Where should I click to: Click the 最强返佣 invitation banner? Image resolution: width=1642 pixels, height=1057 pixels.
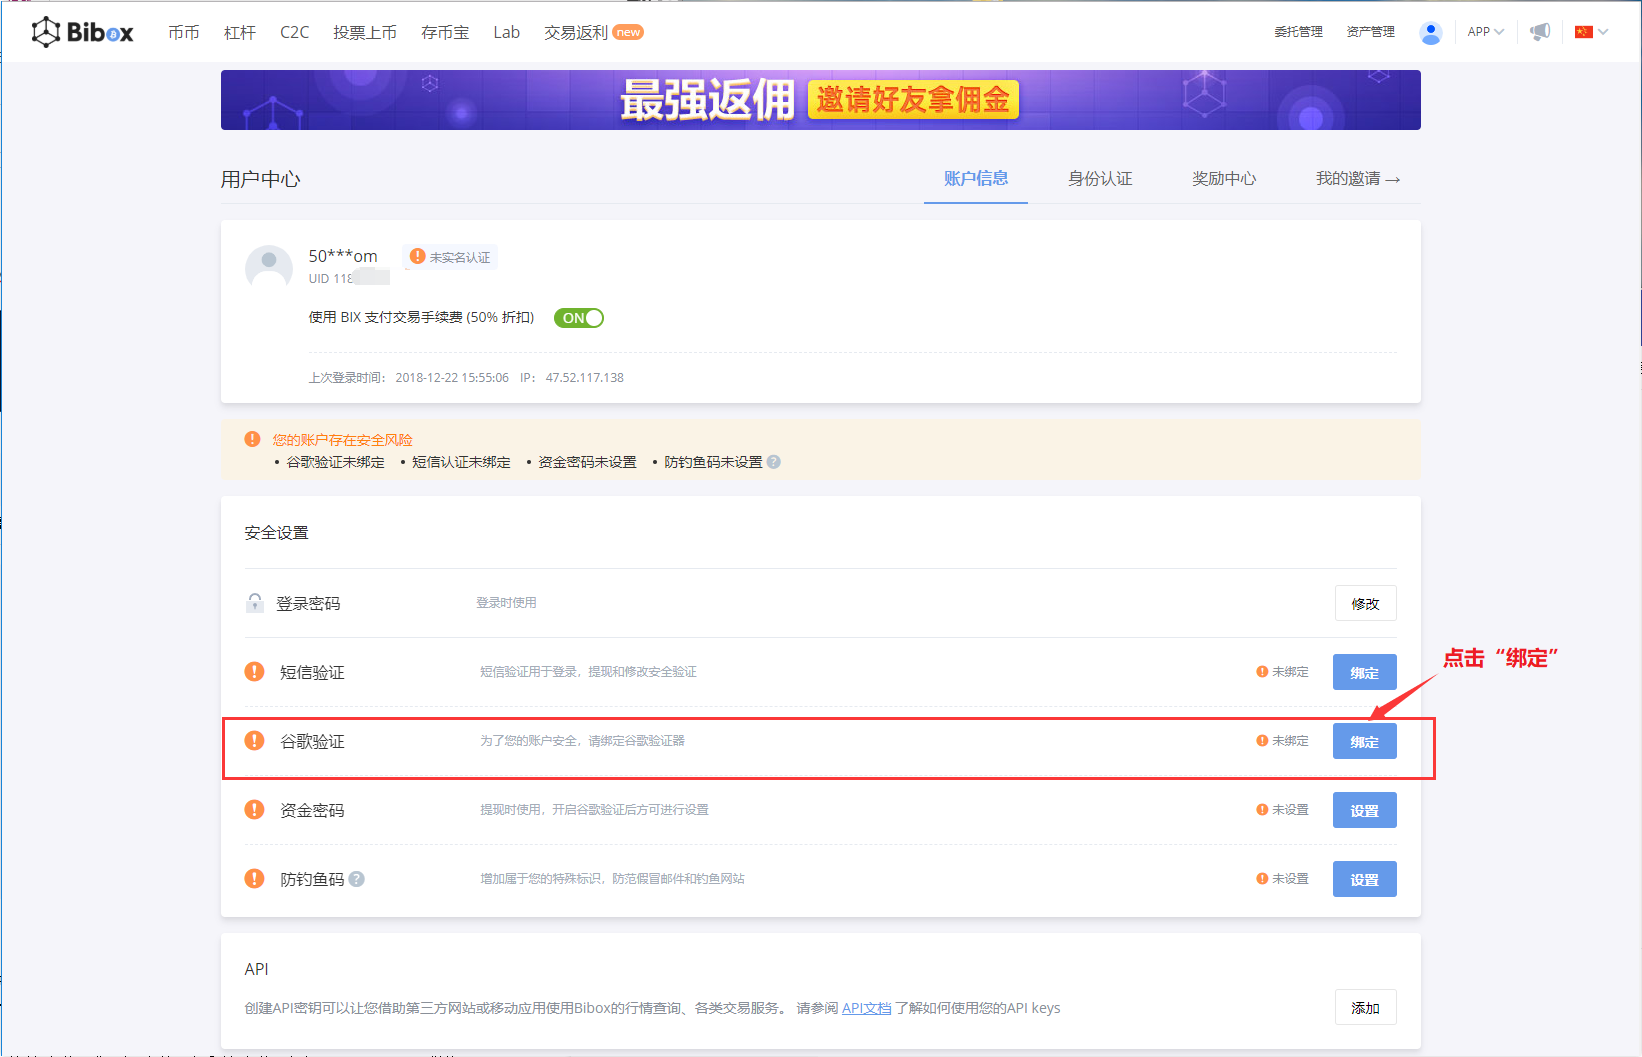820,100
